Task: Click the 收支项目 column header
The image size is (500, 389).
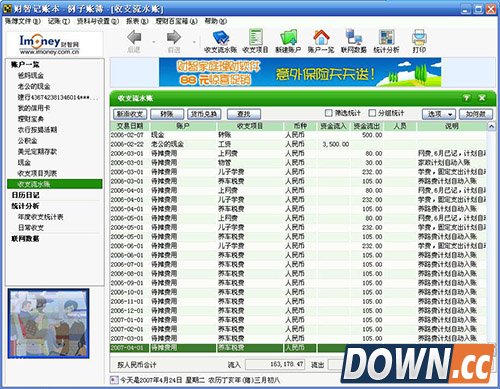Action: (x=250, y=126)
